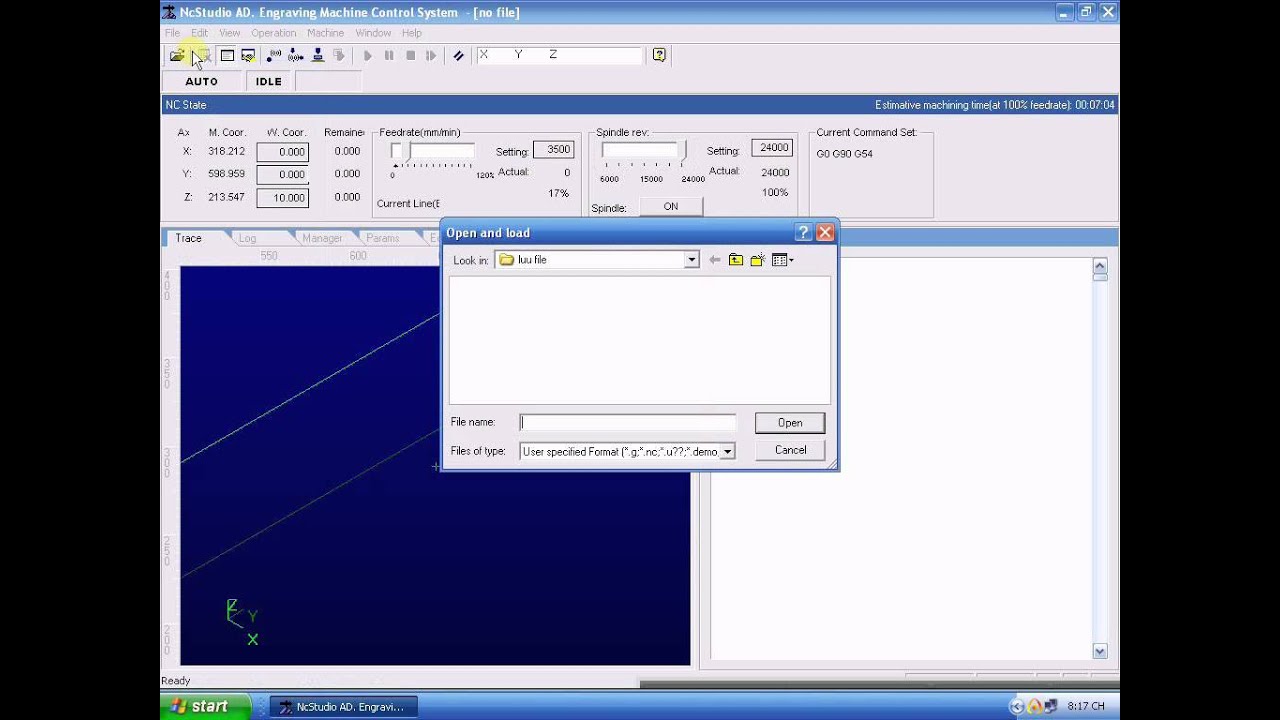Restore the NcStudio main window
Screen dimensions: 1280x720
pyautogui.click(x=1086, y=12)
